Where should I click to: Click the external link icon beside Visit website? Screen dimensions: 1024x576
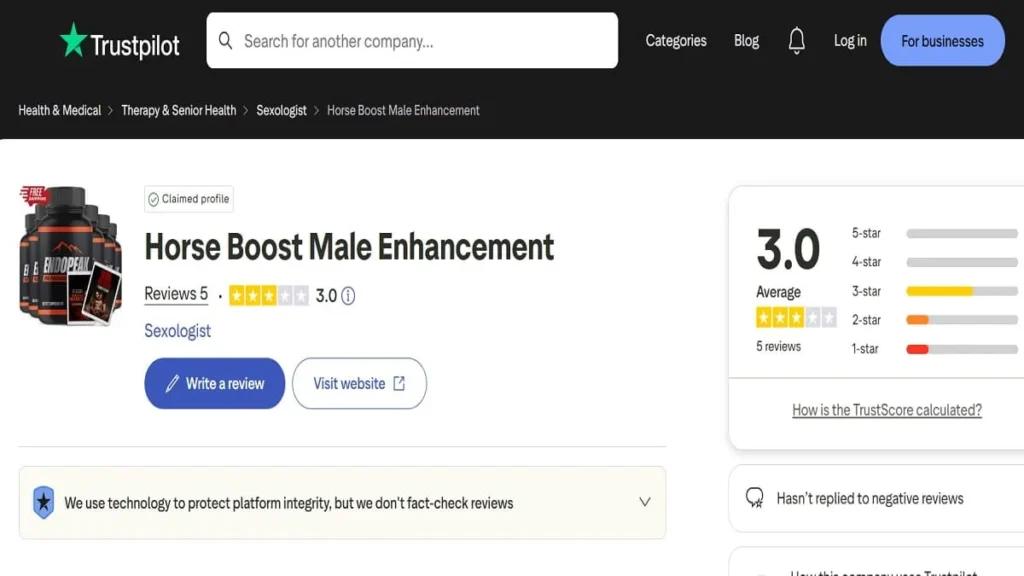point(399,383)
